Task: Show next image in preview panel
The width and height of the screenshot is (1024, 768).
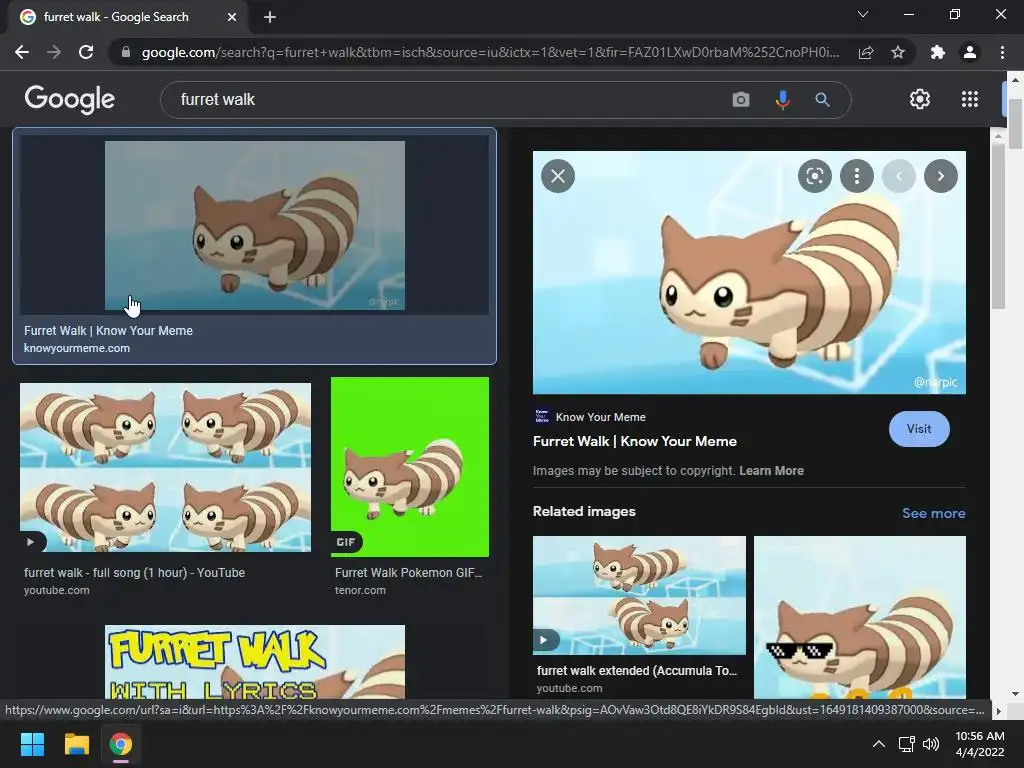Action: tap(940, 176)
